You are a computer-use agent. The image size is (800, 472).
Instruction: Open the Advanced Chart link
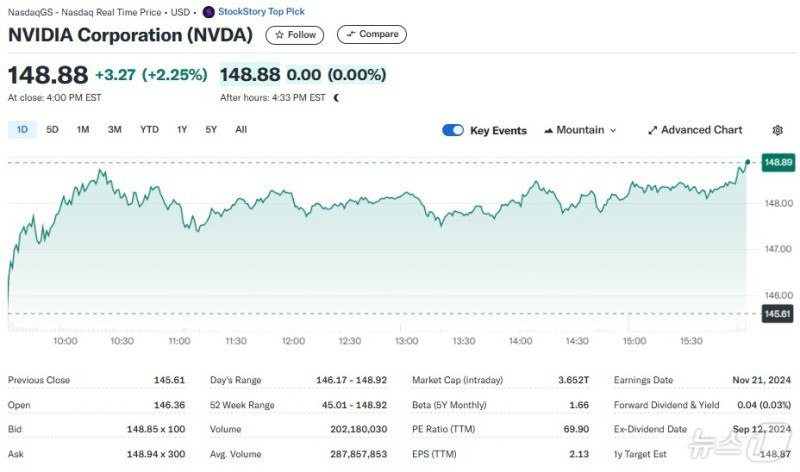pos(695,130)
